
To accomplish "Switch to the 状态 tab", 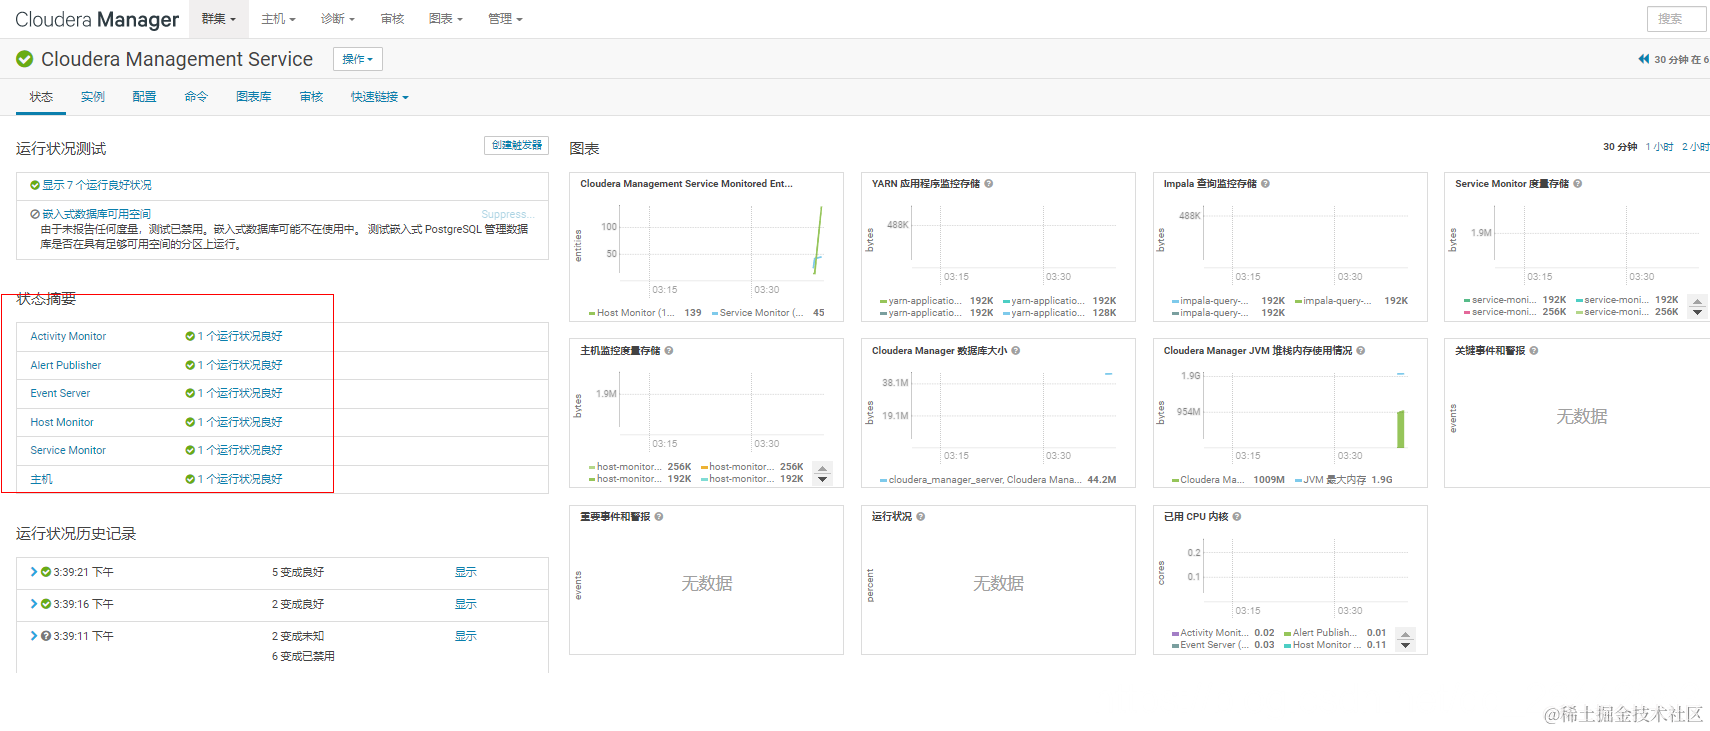I will click(x=41, y=97).
